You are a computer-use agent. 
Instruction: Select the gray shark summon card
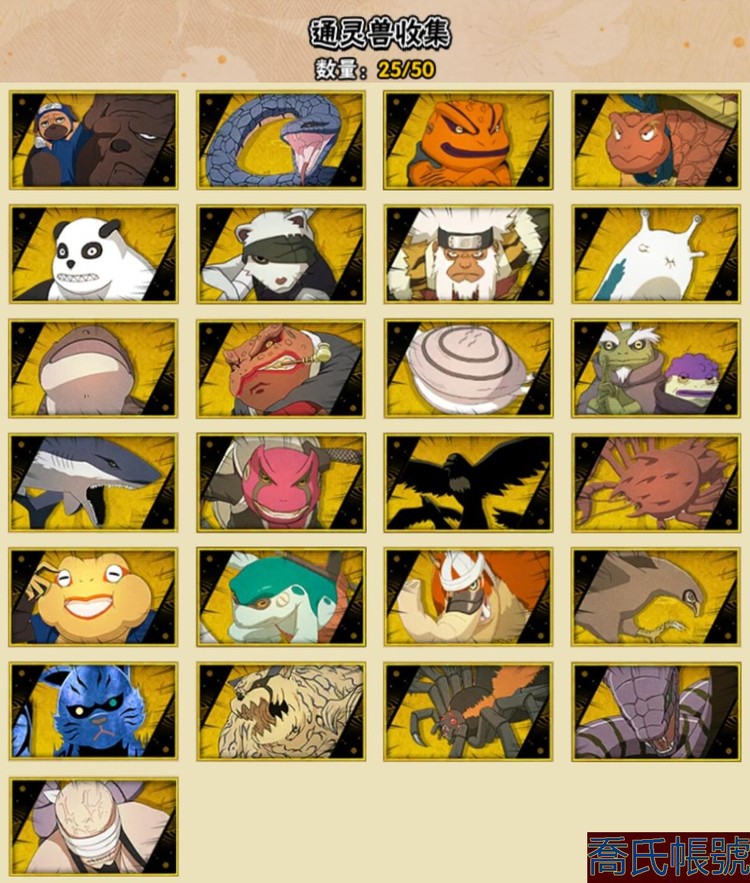click(x=93, y=483)
